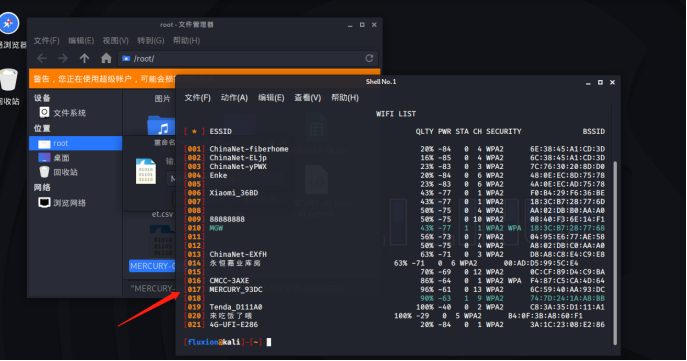687x361 pixels.
Task: Select root in the sidebar places
Action: pos(75,143)
